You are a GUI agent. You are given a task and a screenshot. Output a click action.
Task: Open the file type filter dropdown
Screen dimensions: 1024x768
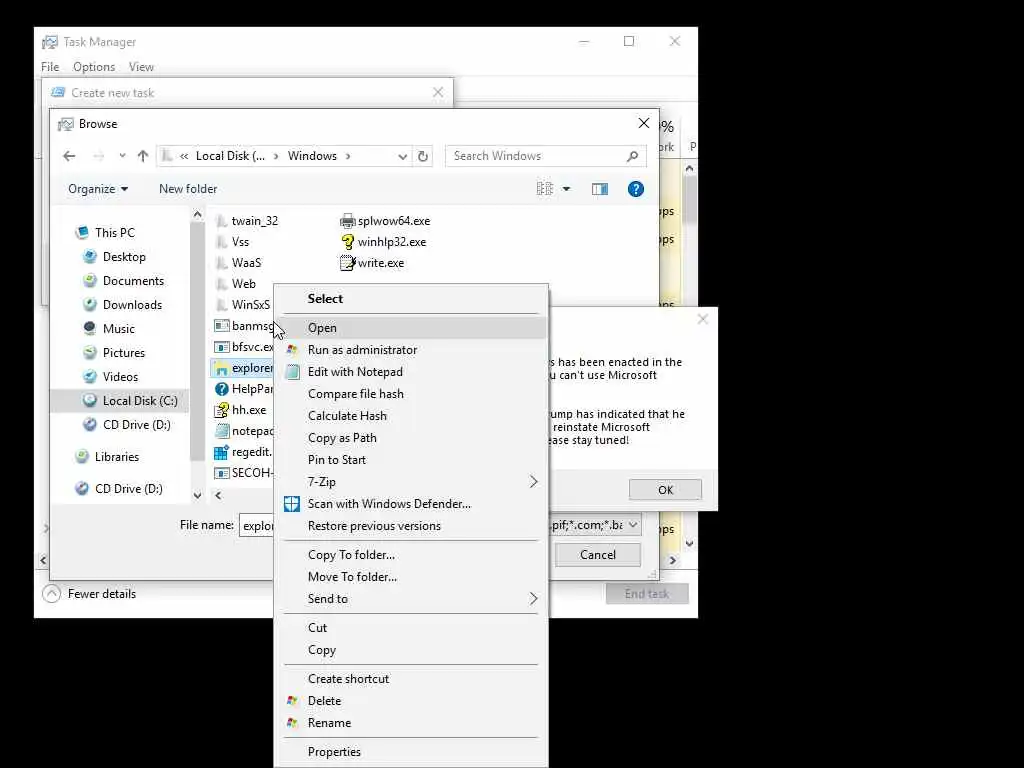point(633,525)
